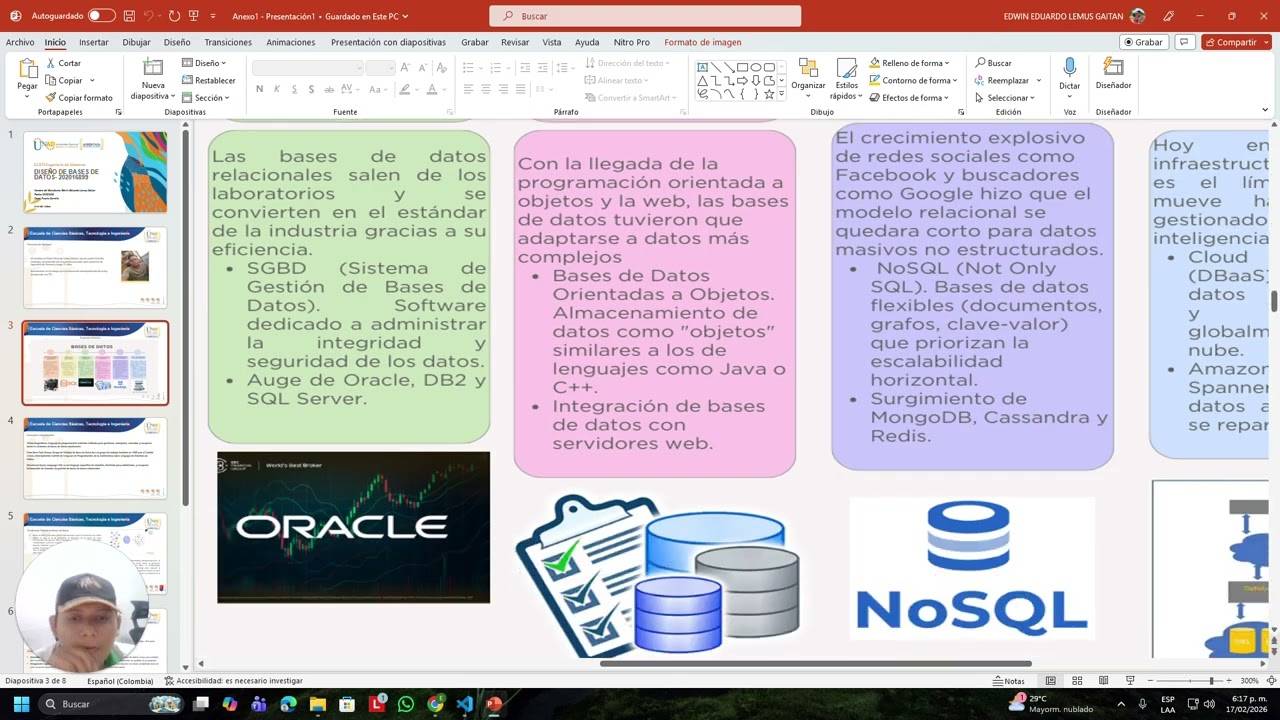Switch to reading view icon
Image resolution: width=1280 pixels, height=720 pixels.
(1104, 681)
